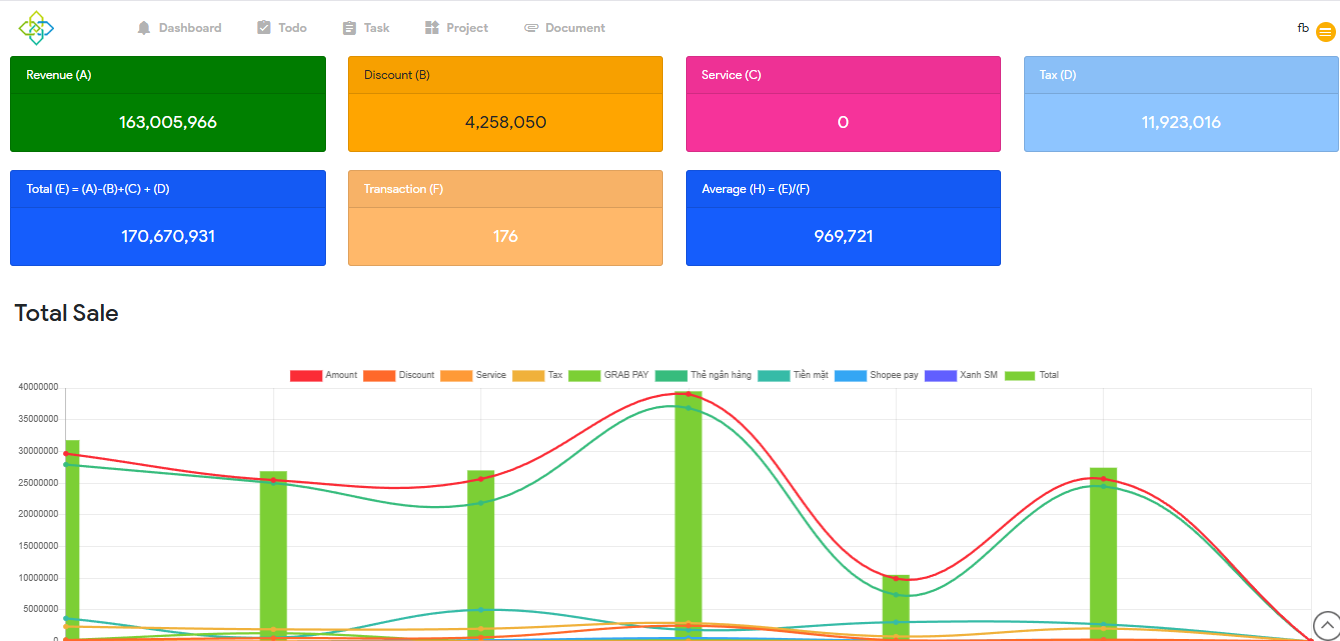
Task: Click the scroll-to-top arrow icon
Action: tap(1326, 625)
